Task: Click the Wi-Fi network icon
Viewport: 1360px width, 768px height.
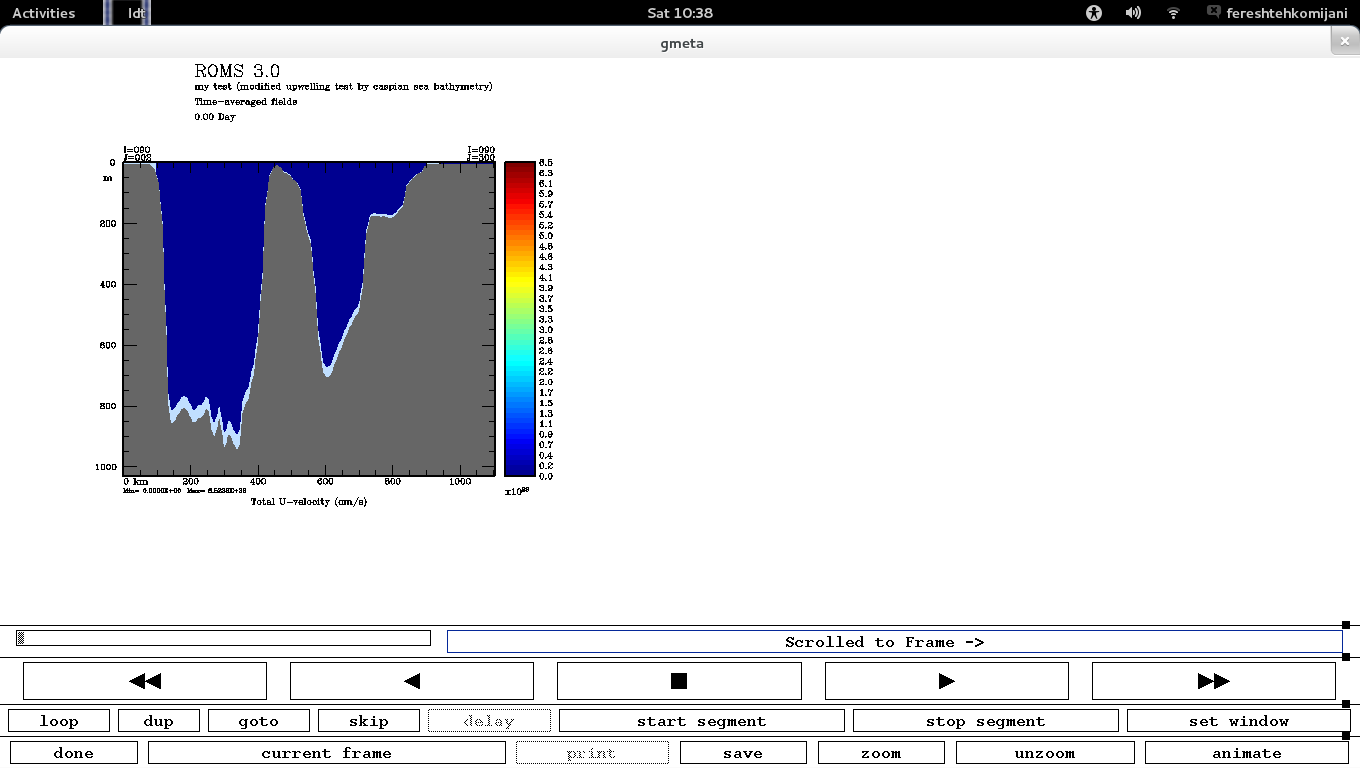Action: pyautogui.click(x=1173, y=13)
